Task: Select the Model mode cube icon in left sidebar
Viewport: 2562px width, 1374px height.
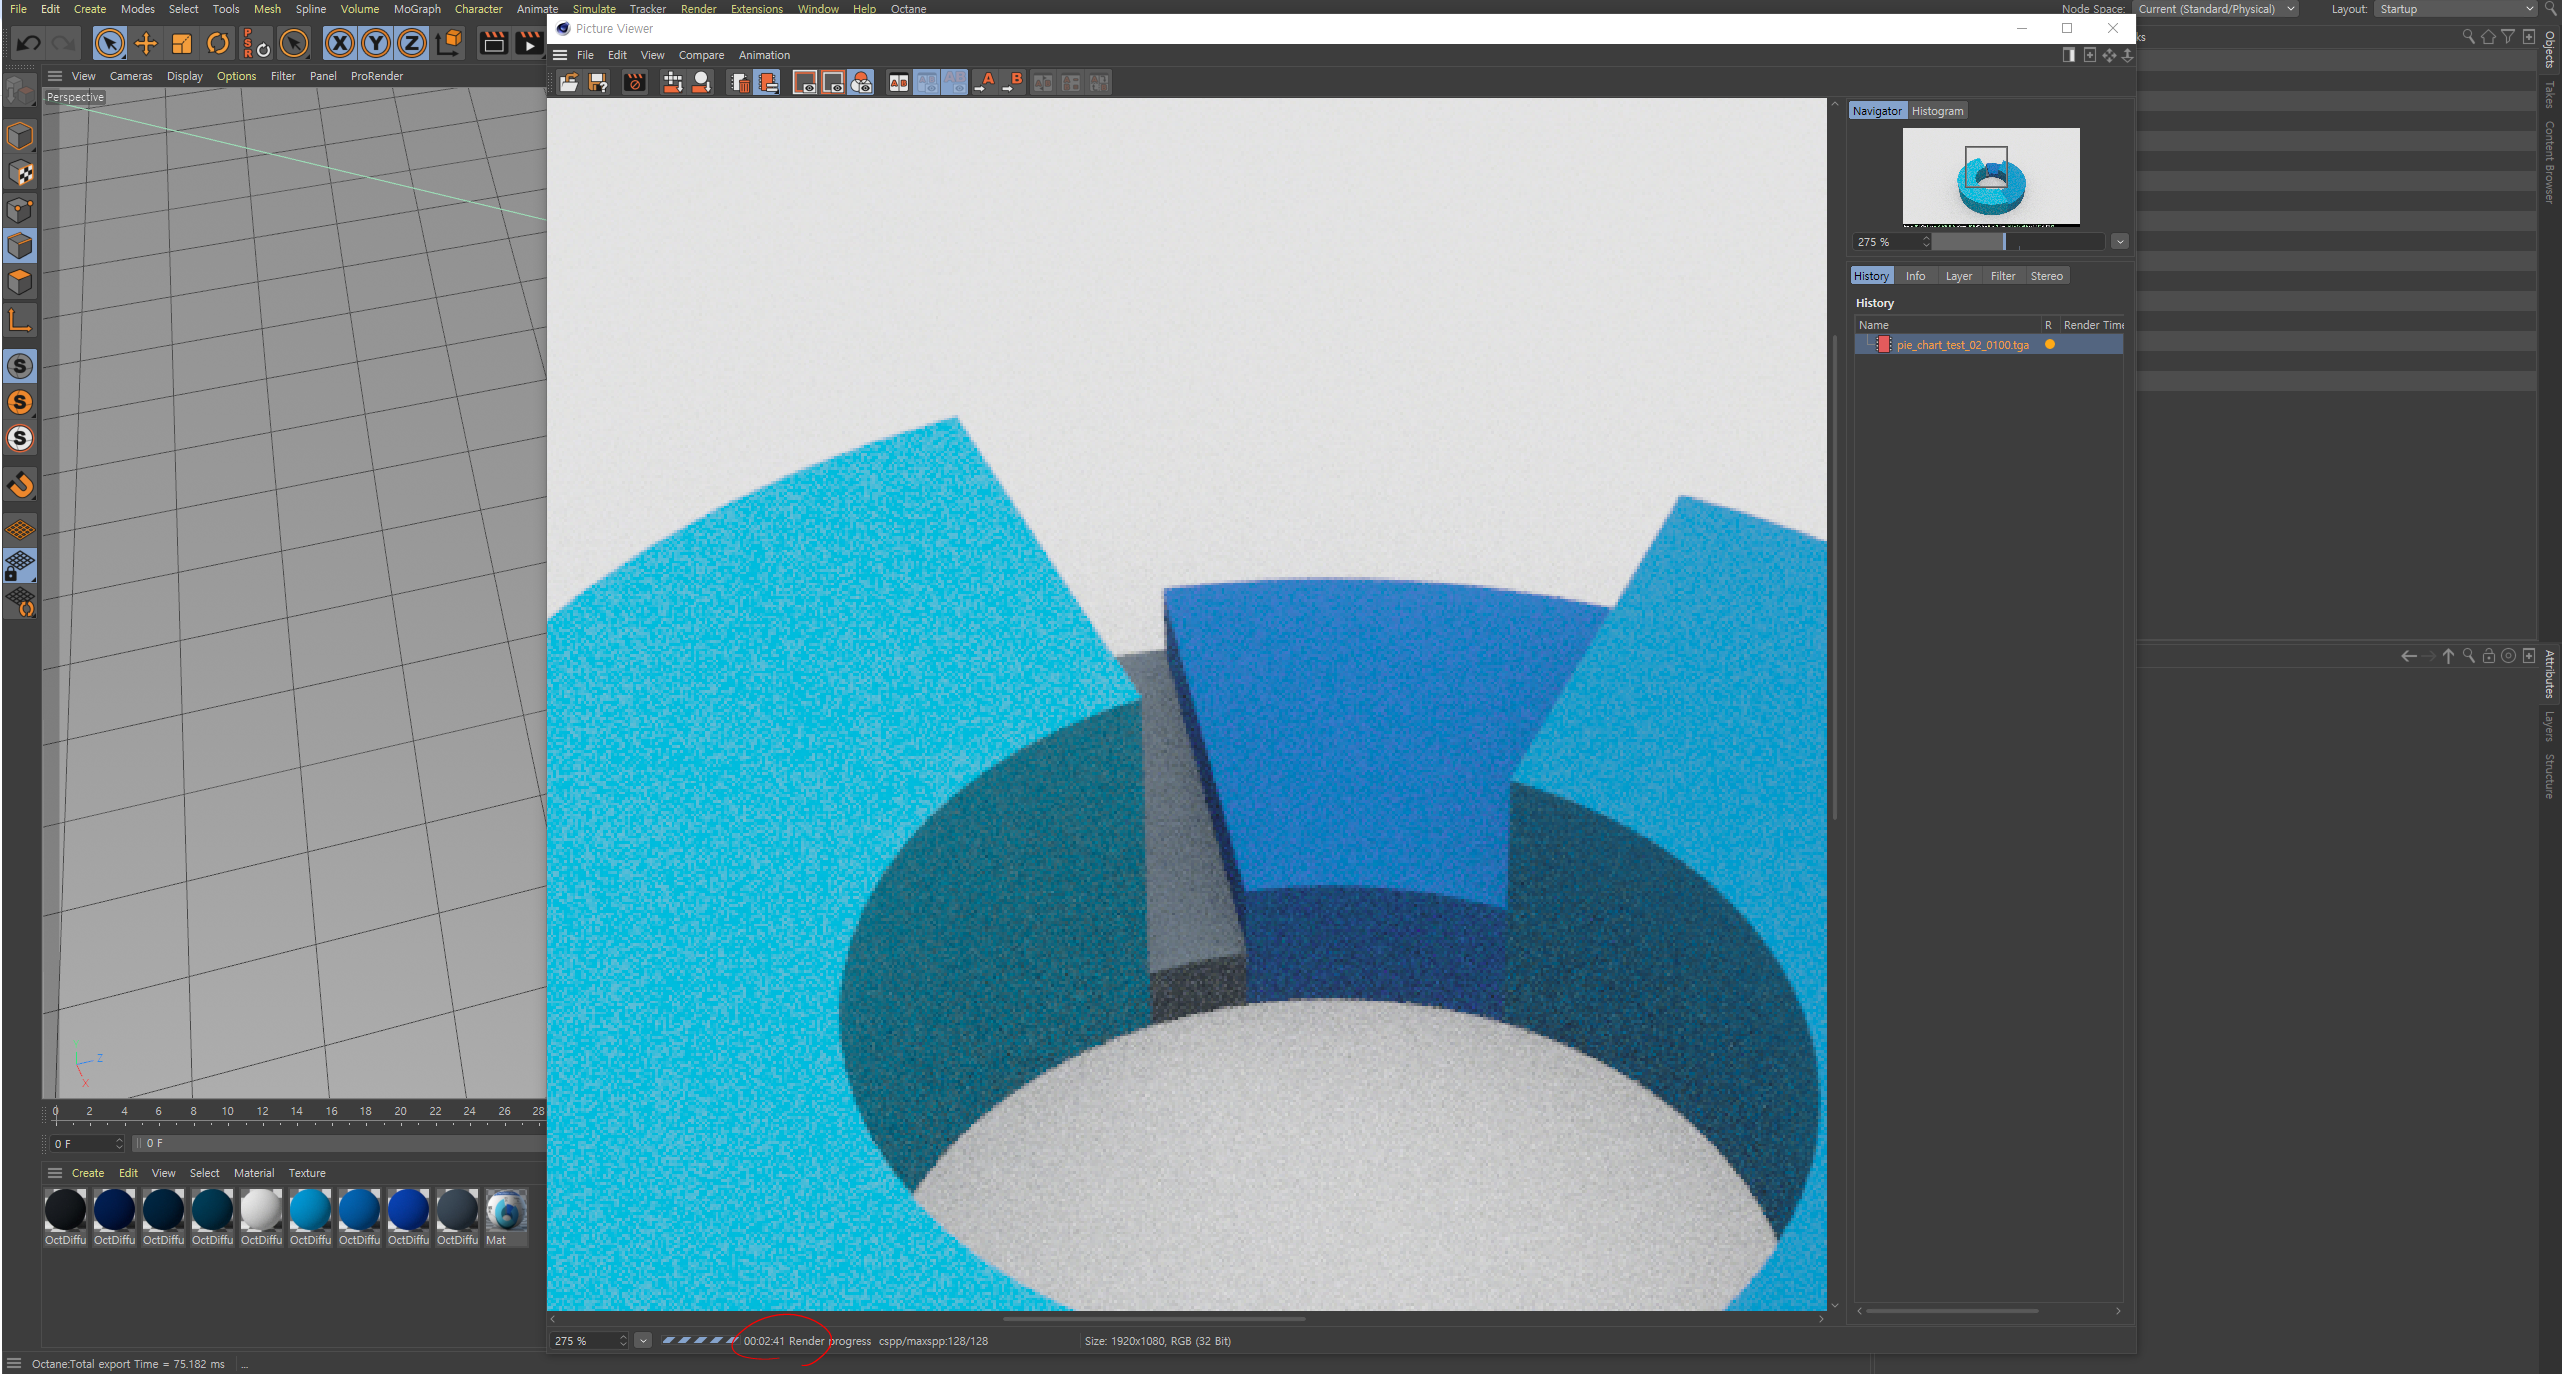Action: pos(20,136)
